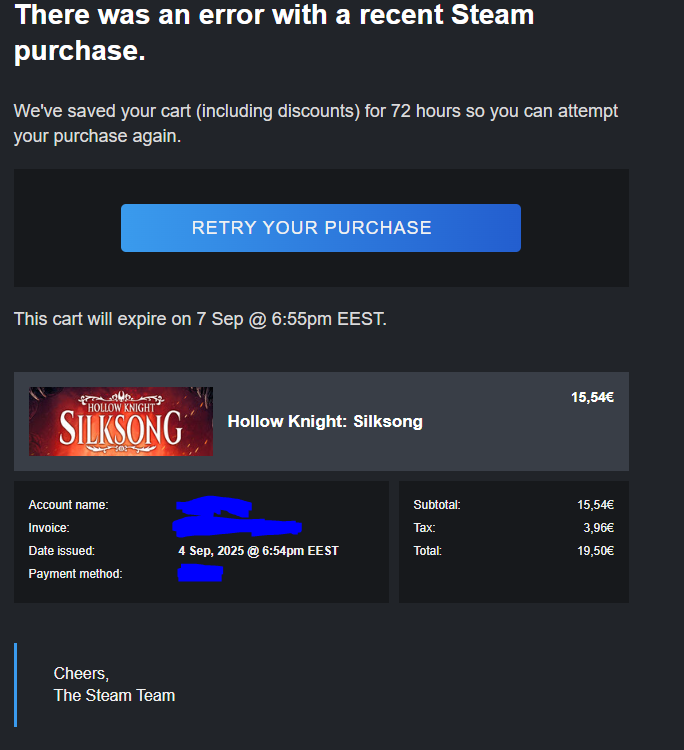Click the Date issued label
This screenshot has width=684, height=750.
[61, 550]
